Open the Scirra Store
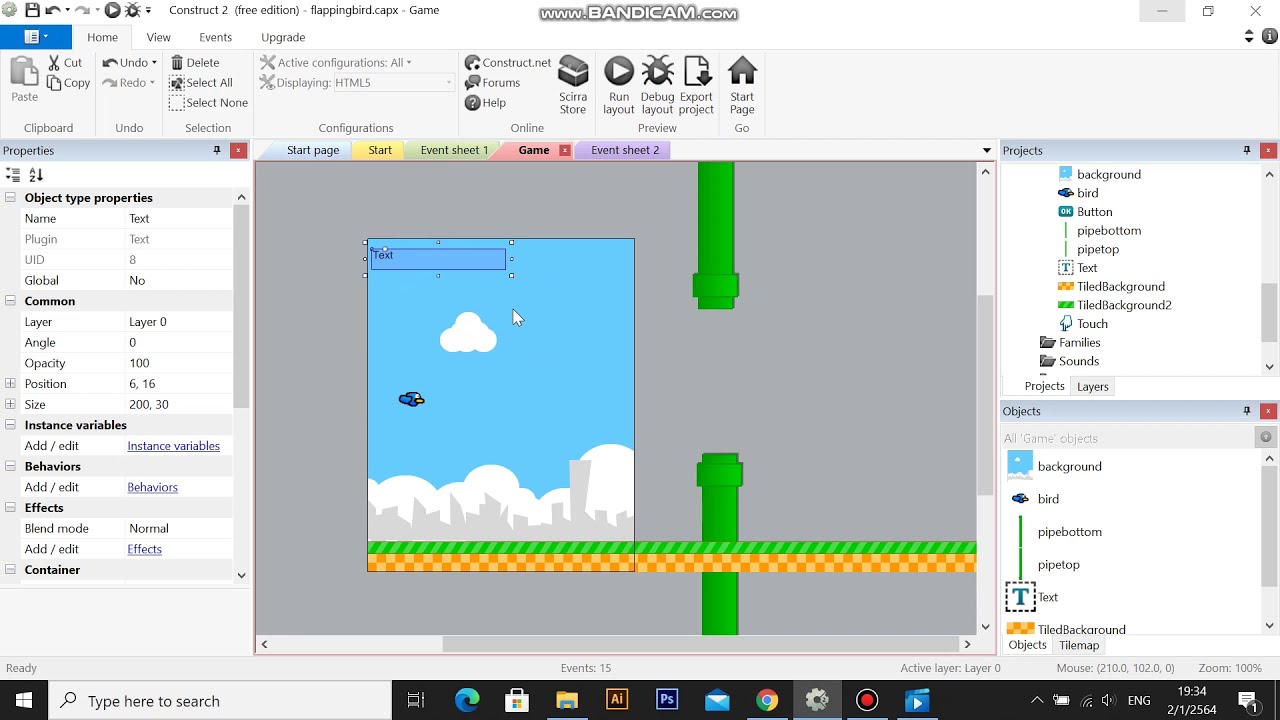This screenshot has width=1280, height=720. (573, 86)
